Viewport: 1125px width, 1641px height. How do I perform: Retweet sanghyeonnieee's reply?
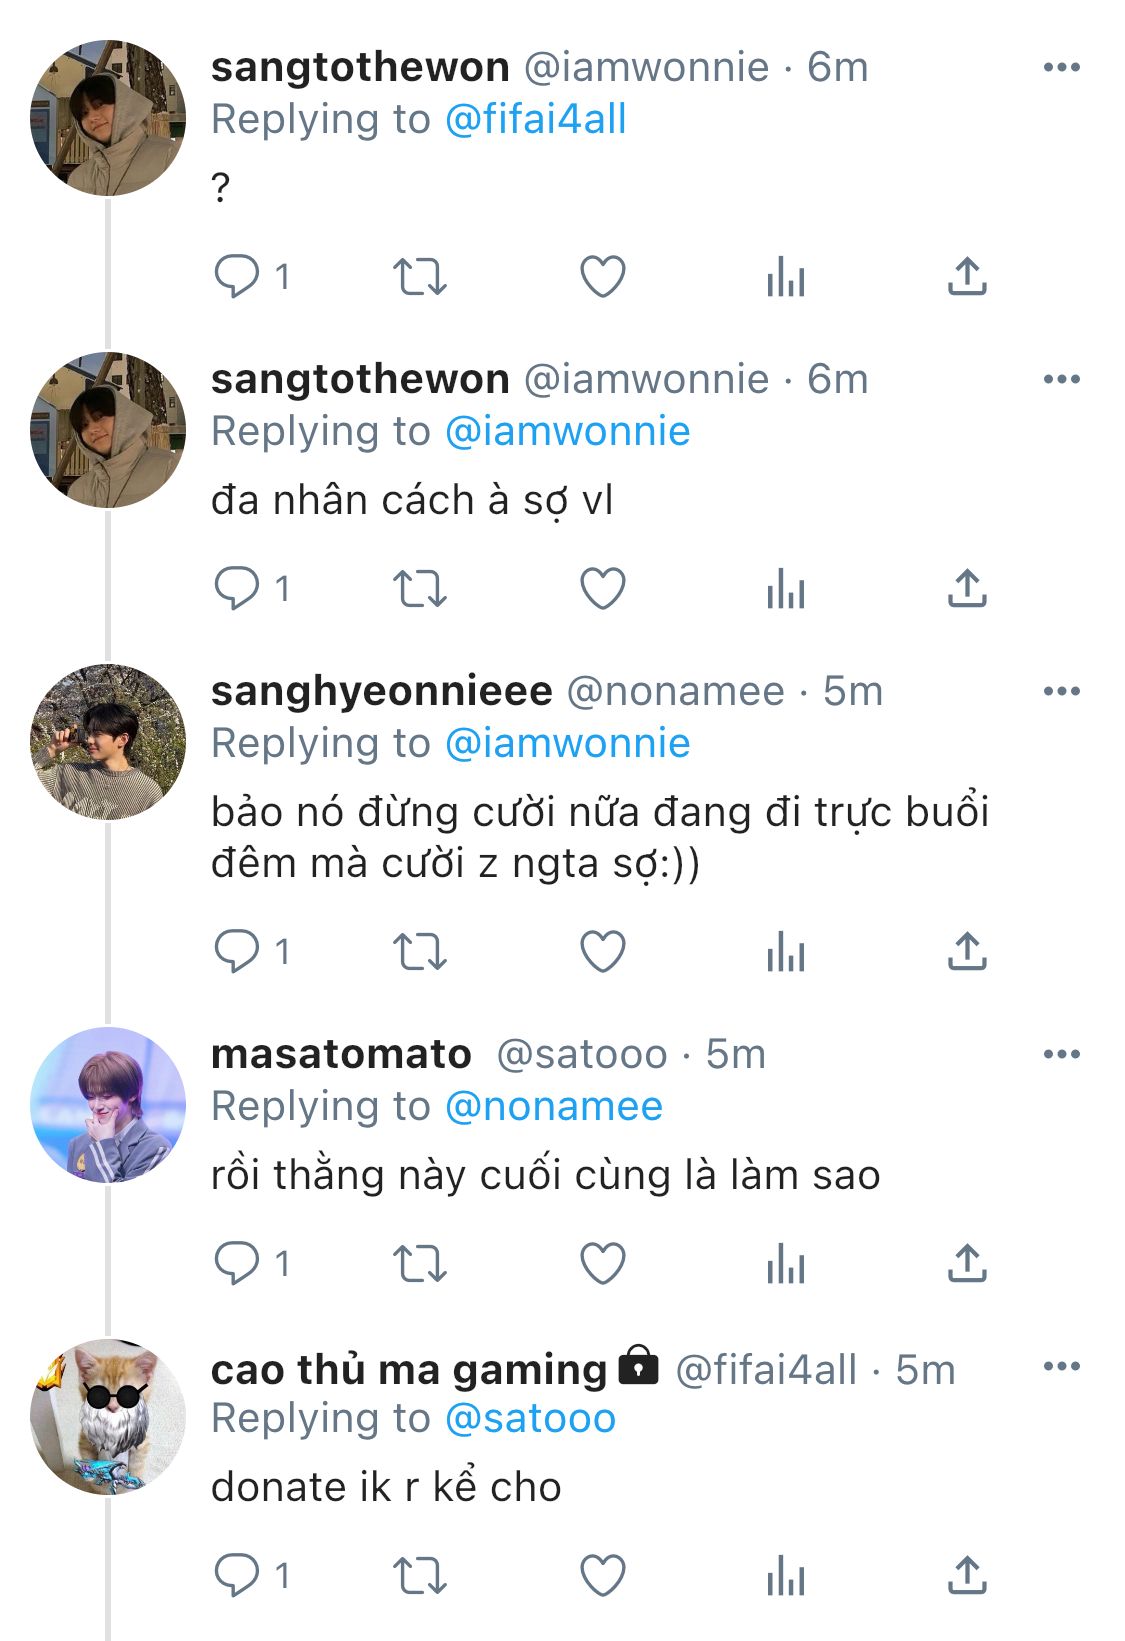pyautogui.click(x=419, y=952)
